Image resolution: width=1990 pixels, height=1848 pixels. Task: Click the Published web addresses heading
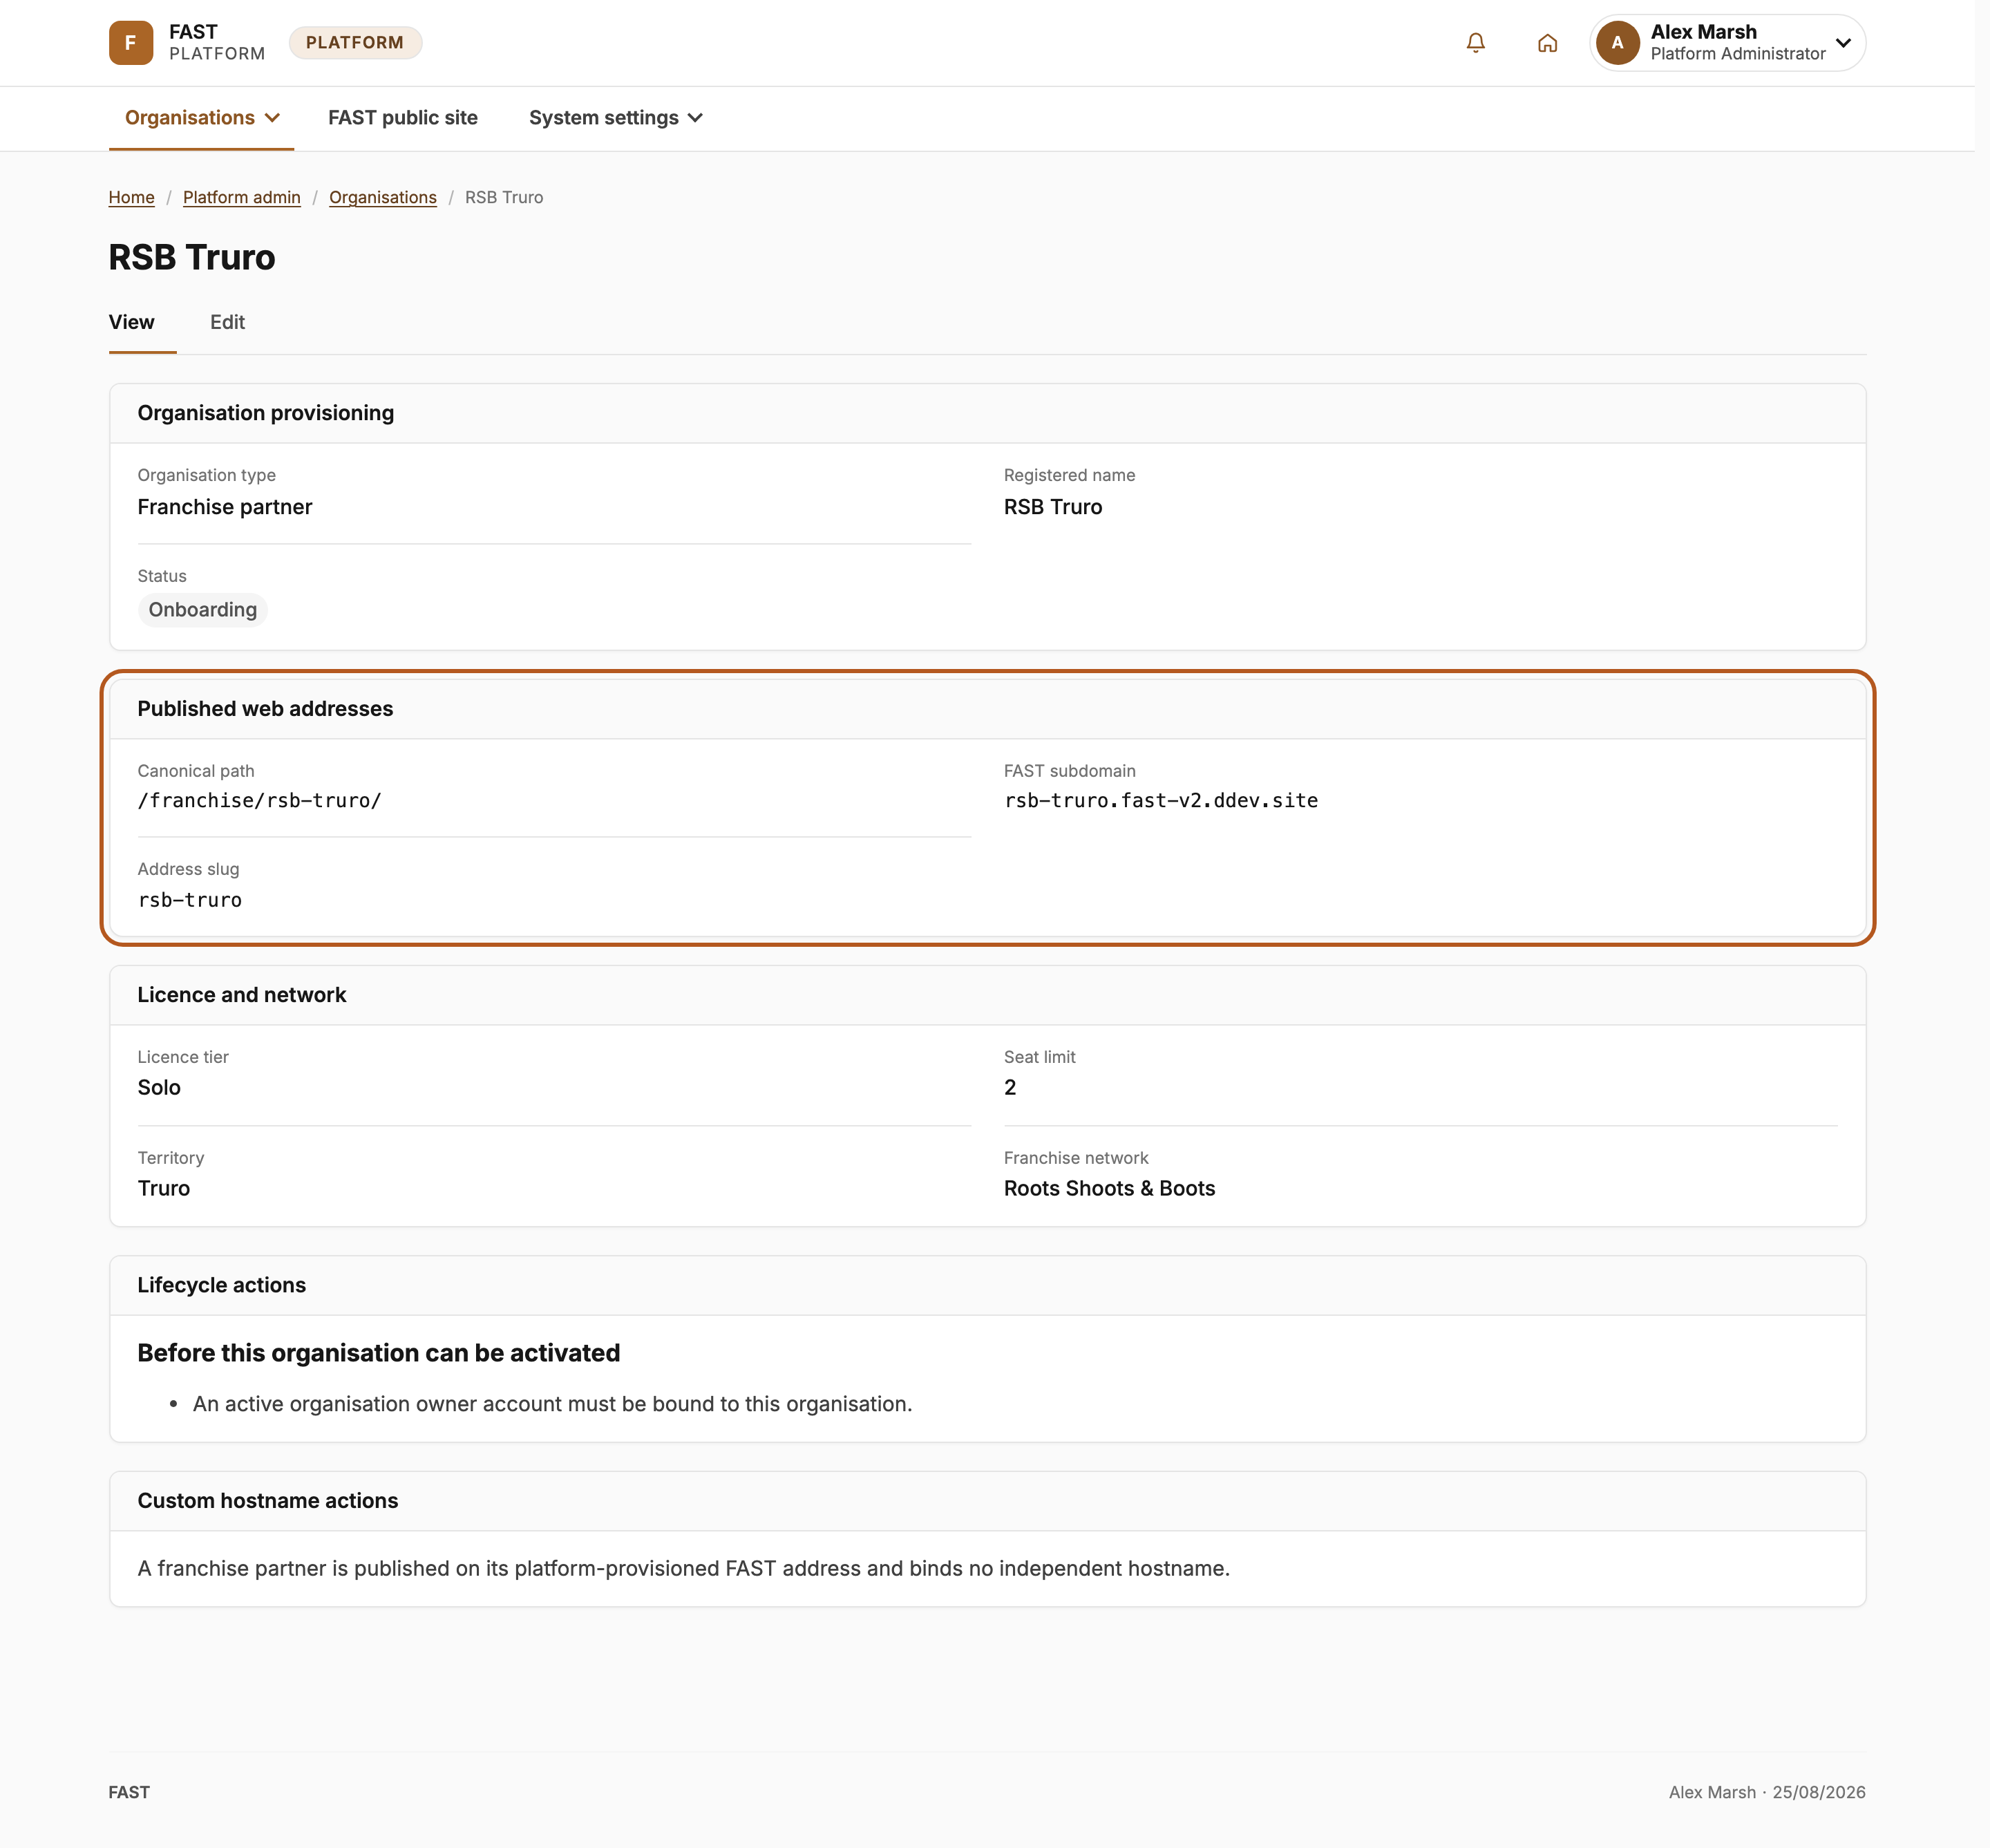[x=265, y=709]
